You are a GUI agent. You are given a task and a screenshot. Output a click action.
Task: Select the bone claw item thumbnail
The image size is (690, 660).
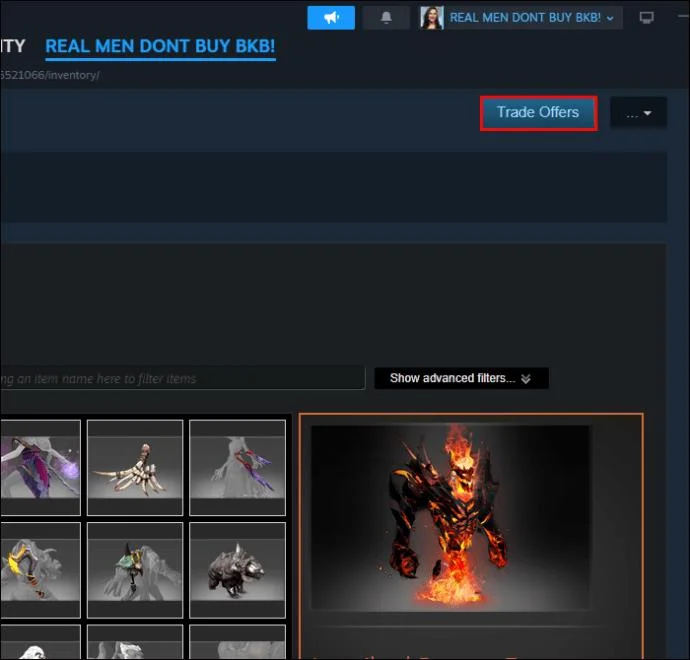pos(135,467)
